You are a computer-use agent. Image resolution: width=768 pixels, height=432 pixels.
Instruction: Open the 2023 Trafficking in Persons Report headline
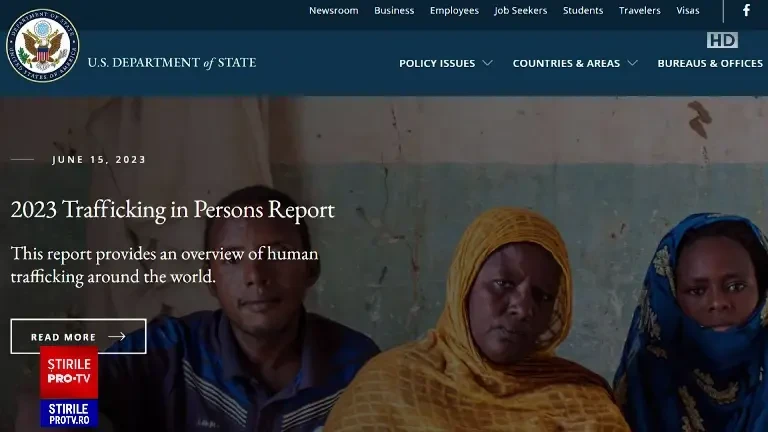click(x=172, y=210)
